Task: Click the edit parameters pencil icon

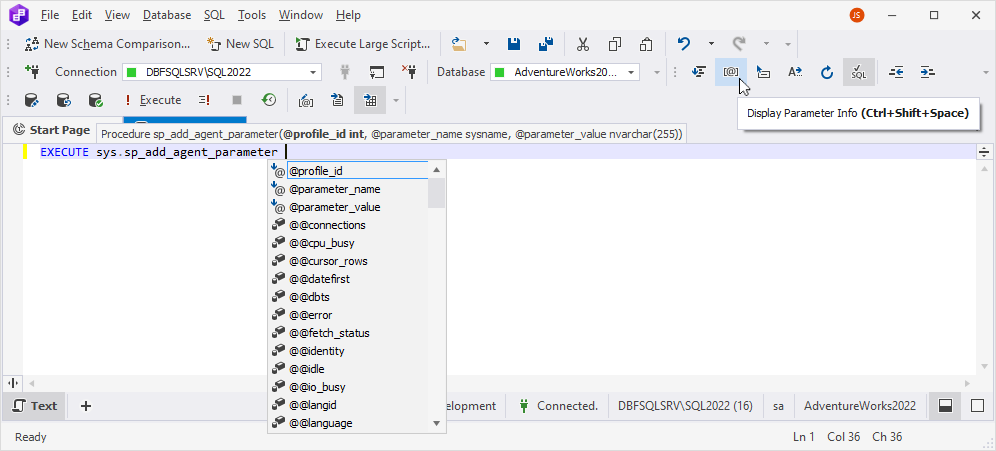Action: [306, 100]
